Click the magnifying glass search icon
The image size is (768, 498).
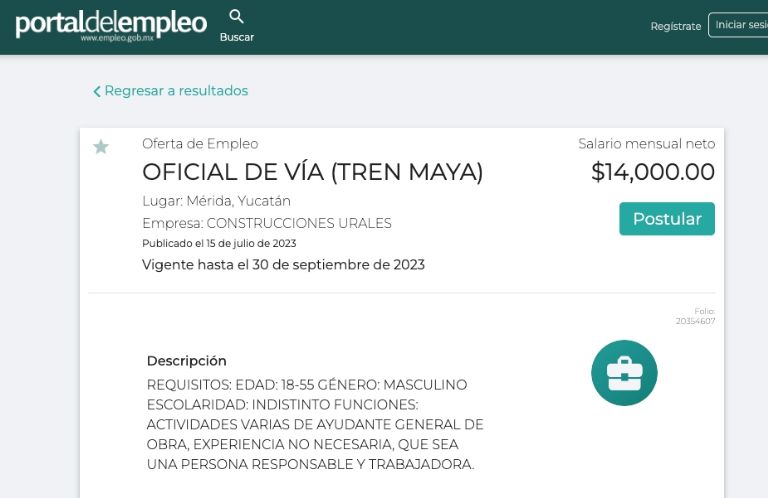click(237, 16)
